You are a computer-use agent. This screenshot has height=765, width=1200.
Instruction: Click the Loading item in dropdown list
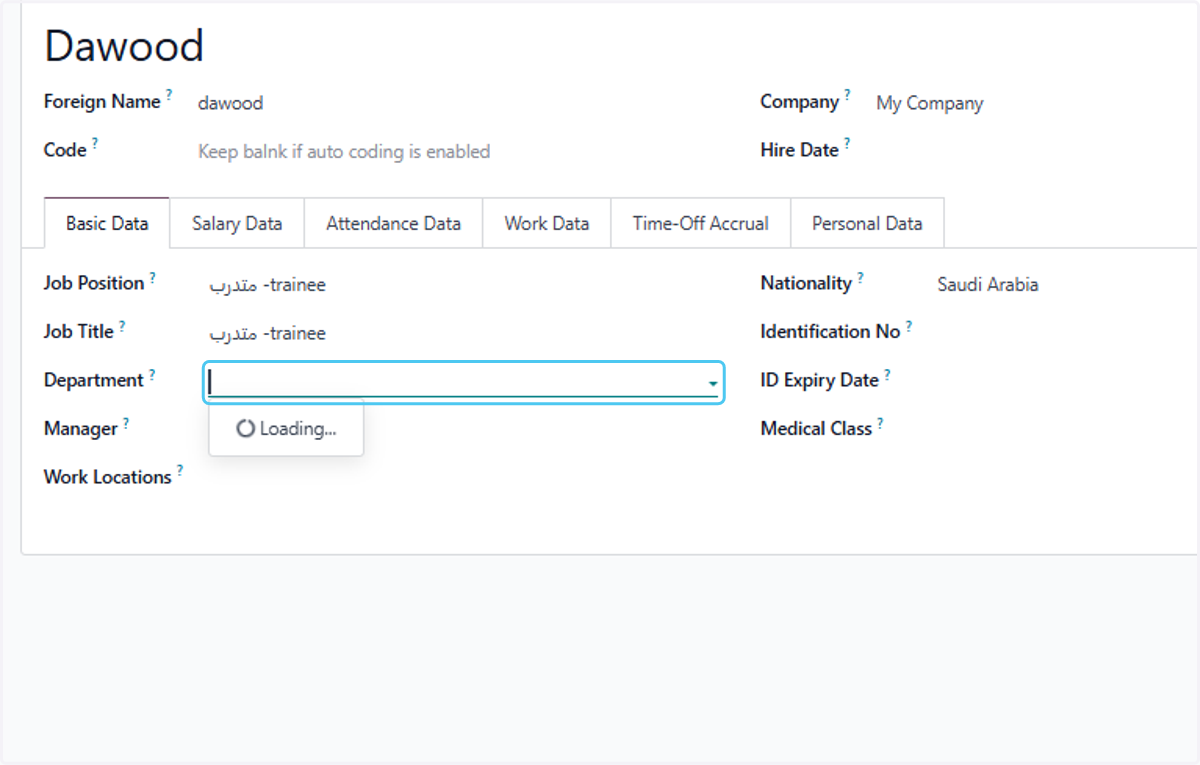coord(286,429)
